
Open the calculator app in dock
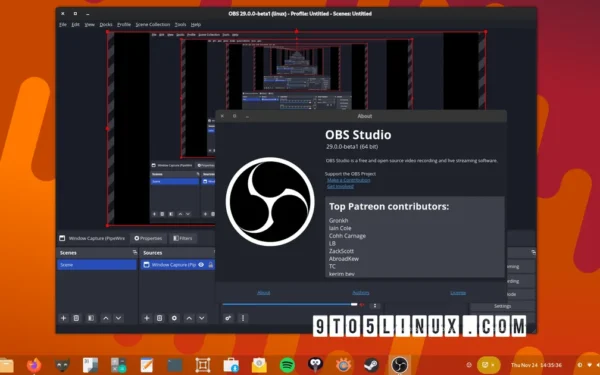(118, 365)
